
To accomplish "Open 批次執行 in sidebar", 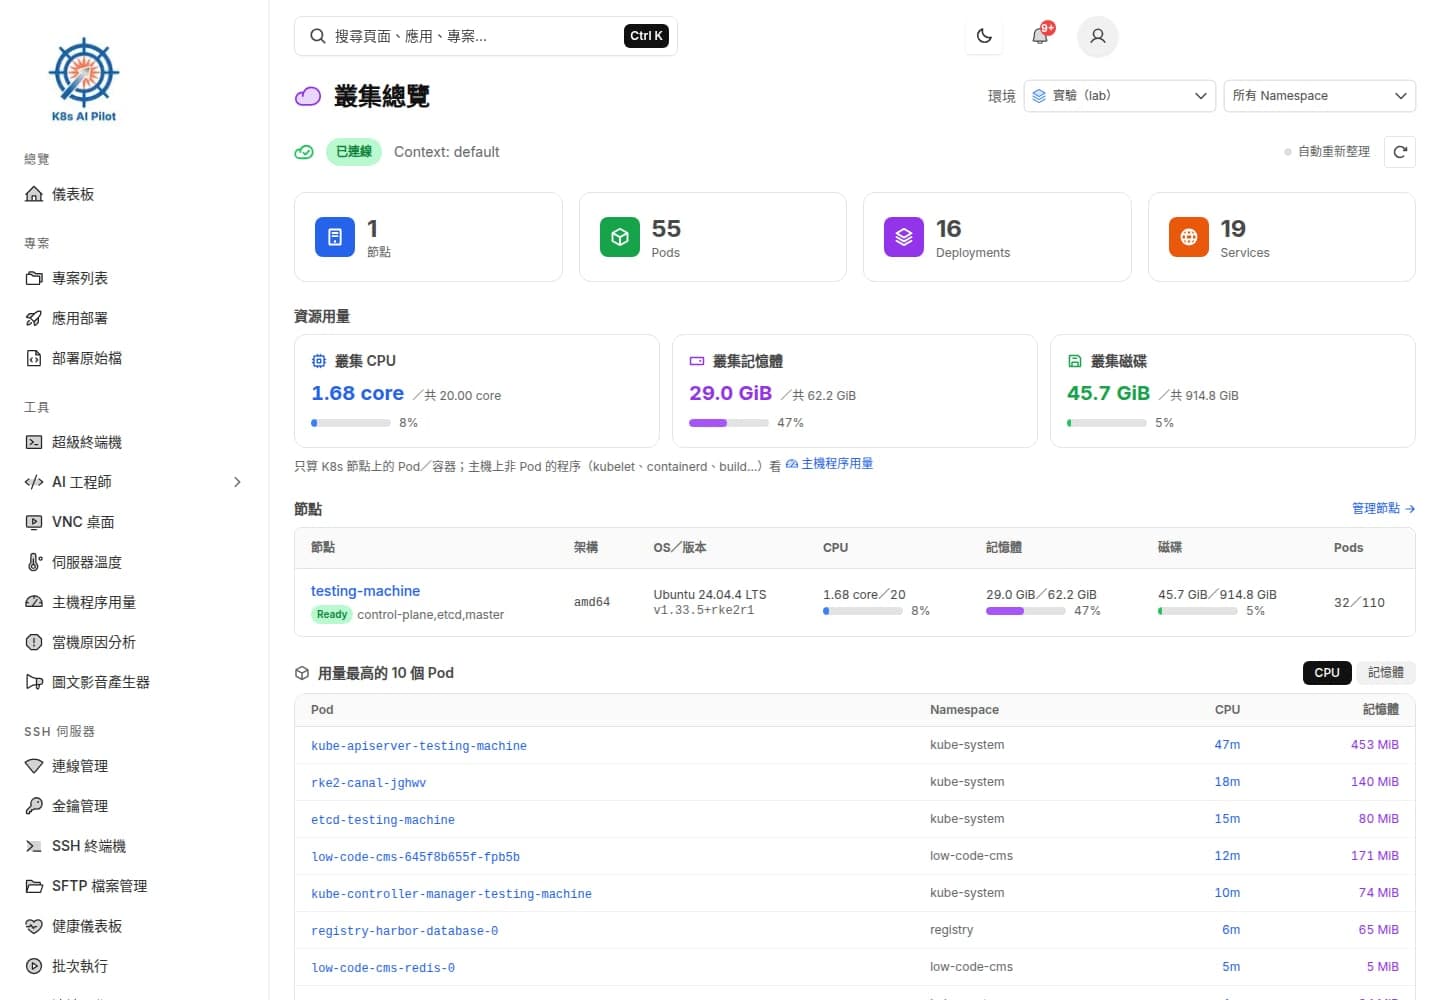I will click(x=134, y=966).
